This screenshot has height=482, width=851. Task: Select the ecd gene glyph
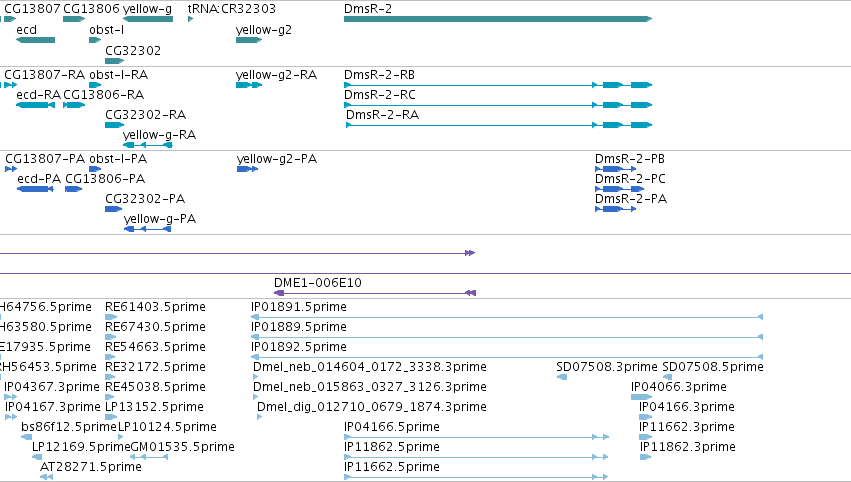(36, 40)
